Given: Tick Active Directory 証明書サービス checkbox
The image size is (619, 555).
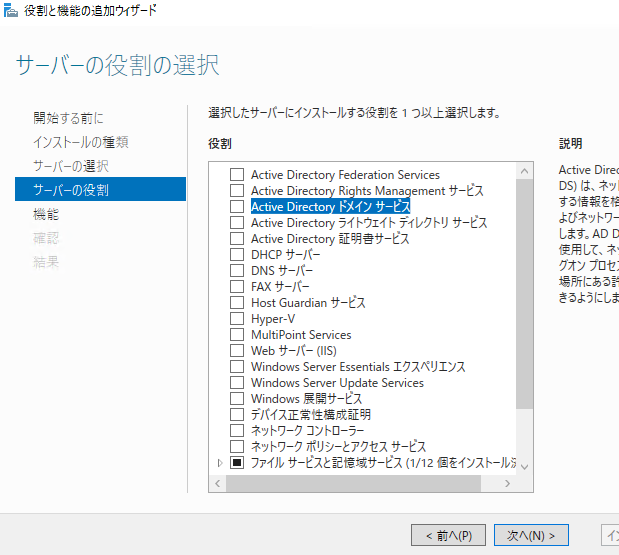Looking at the screenshot, I should [x=237, y=238].
